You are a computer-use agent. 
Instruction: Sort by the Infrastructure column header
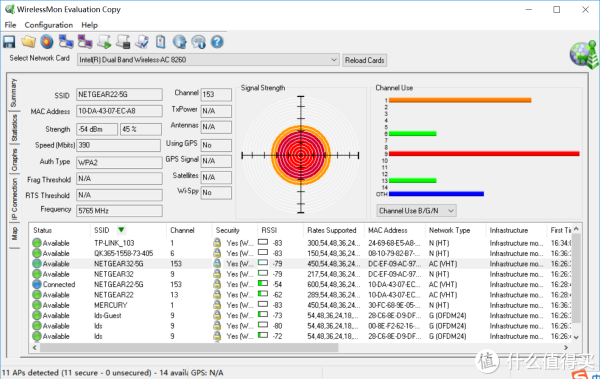(509, 230)
